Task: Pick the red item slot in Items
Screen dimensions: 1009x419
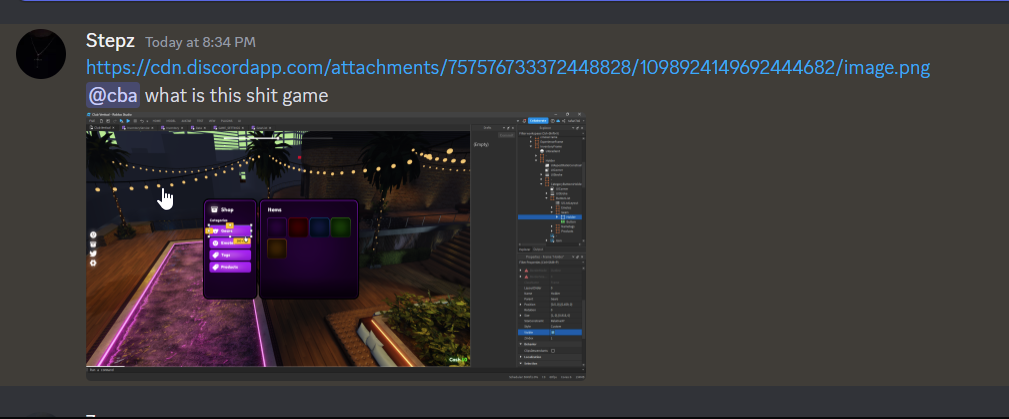Action: pos(298,227)
